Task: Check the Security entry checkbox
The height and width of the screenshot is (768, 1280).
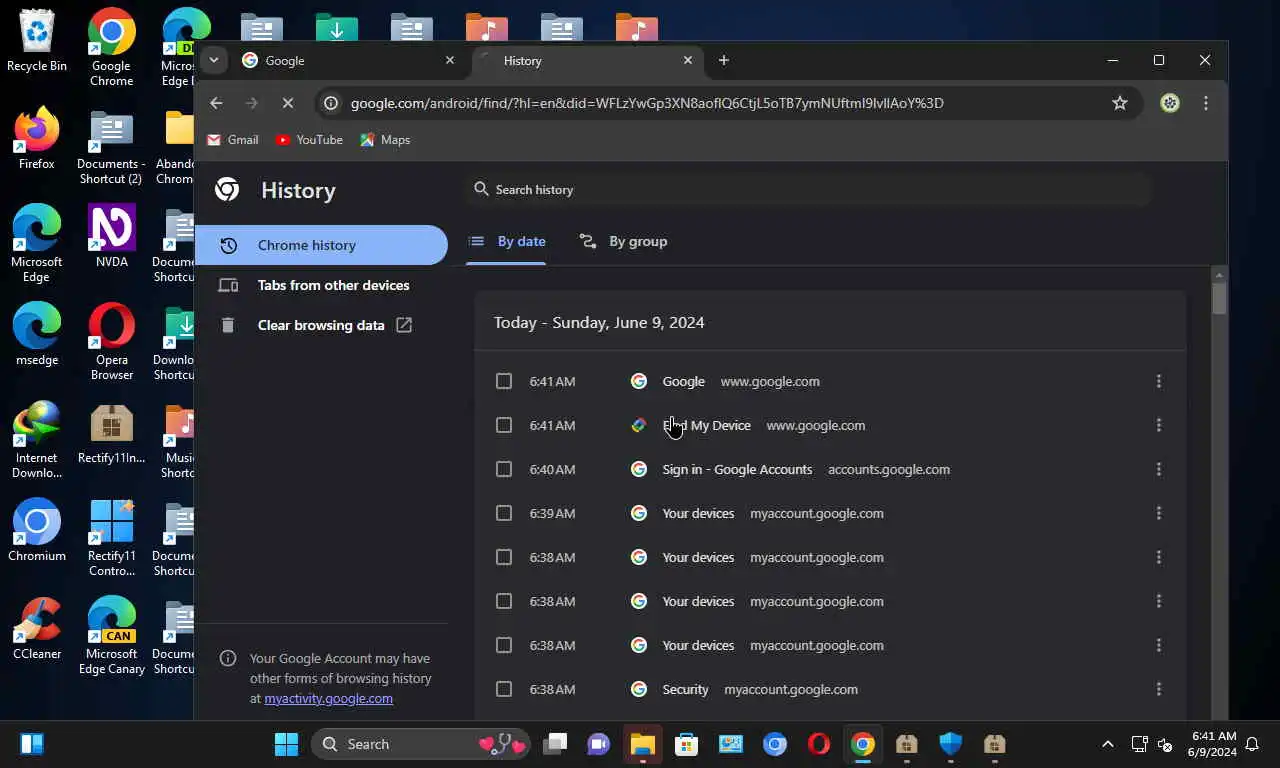Action: click(504, 689)
